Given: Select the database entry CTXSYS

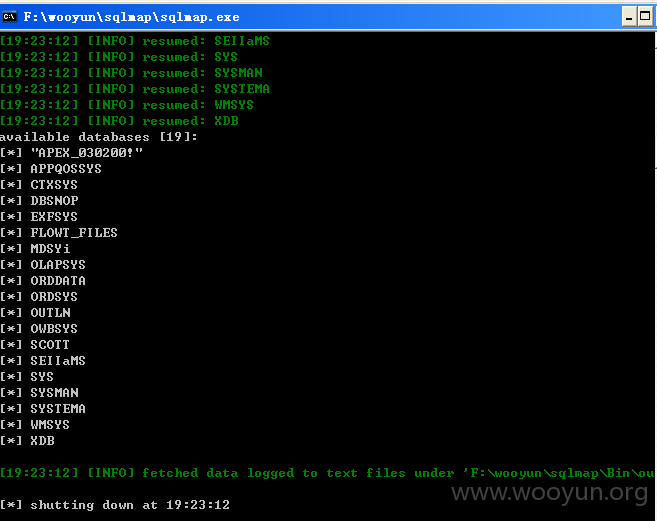Looking at the screenshot, I should tap(39, 185).
